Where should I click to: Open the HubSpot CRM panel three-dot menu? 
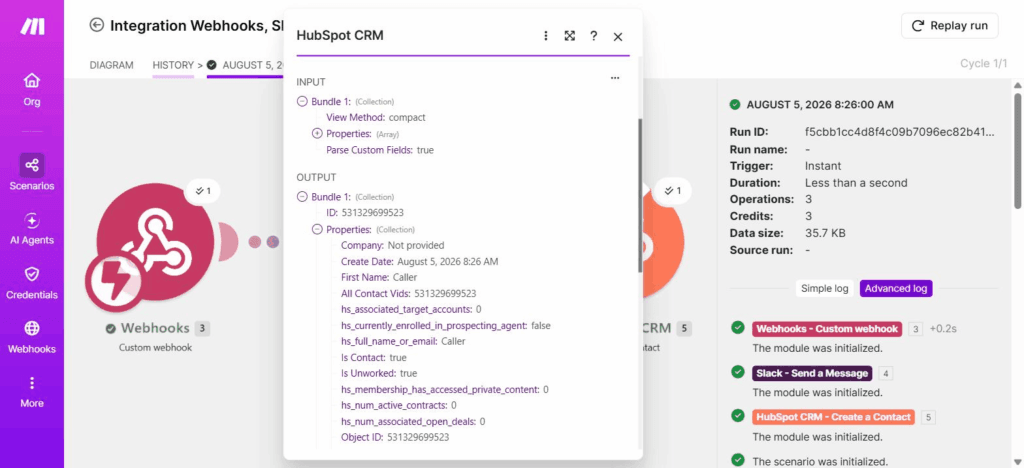[x=545, y=36]
